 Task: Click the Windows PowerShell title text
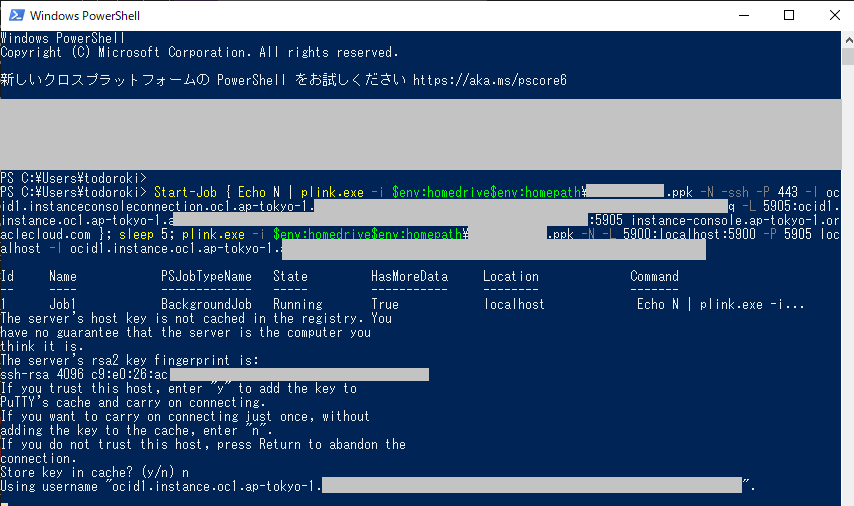[x=85, y=16]
